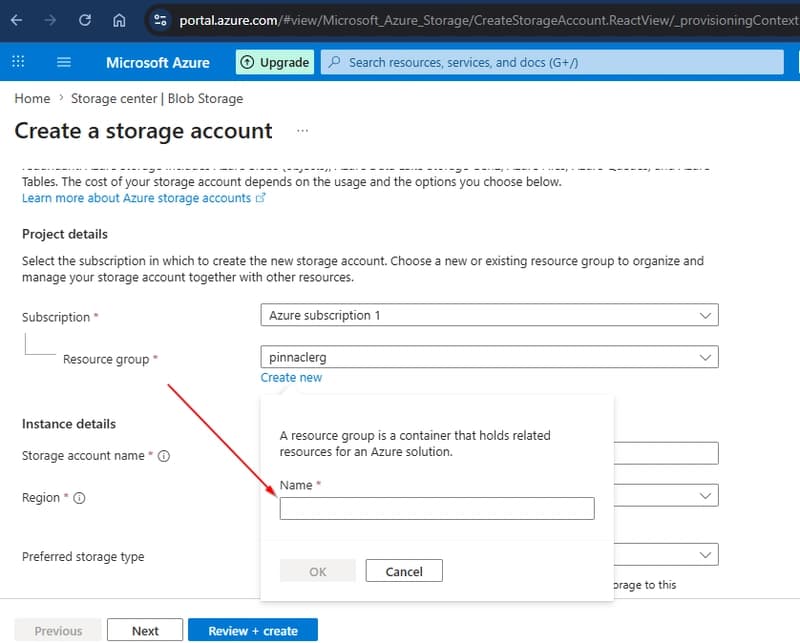Open the Resource group pinnaclerg dropdown

[489, 357]
